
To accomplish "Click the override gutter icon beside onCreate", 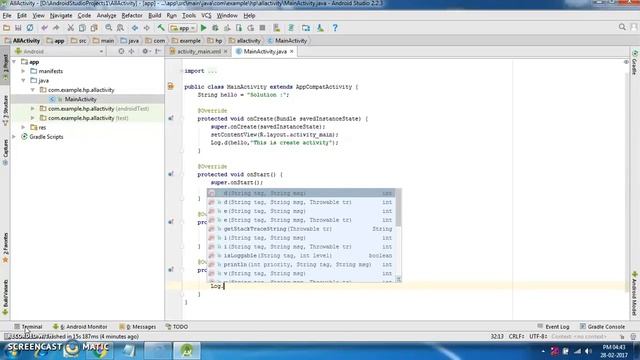I will click(x=171, y=118).
